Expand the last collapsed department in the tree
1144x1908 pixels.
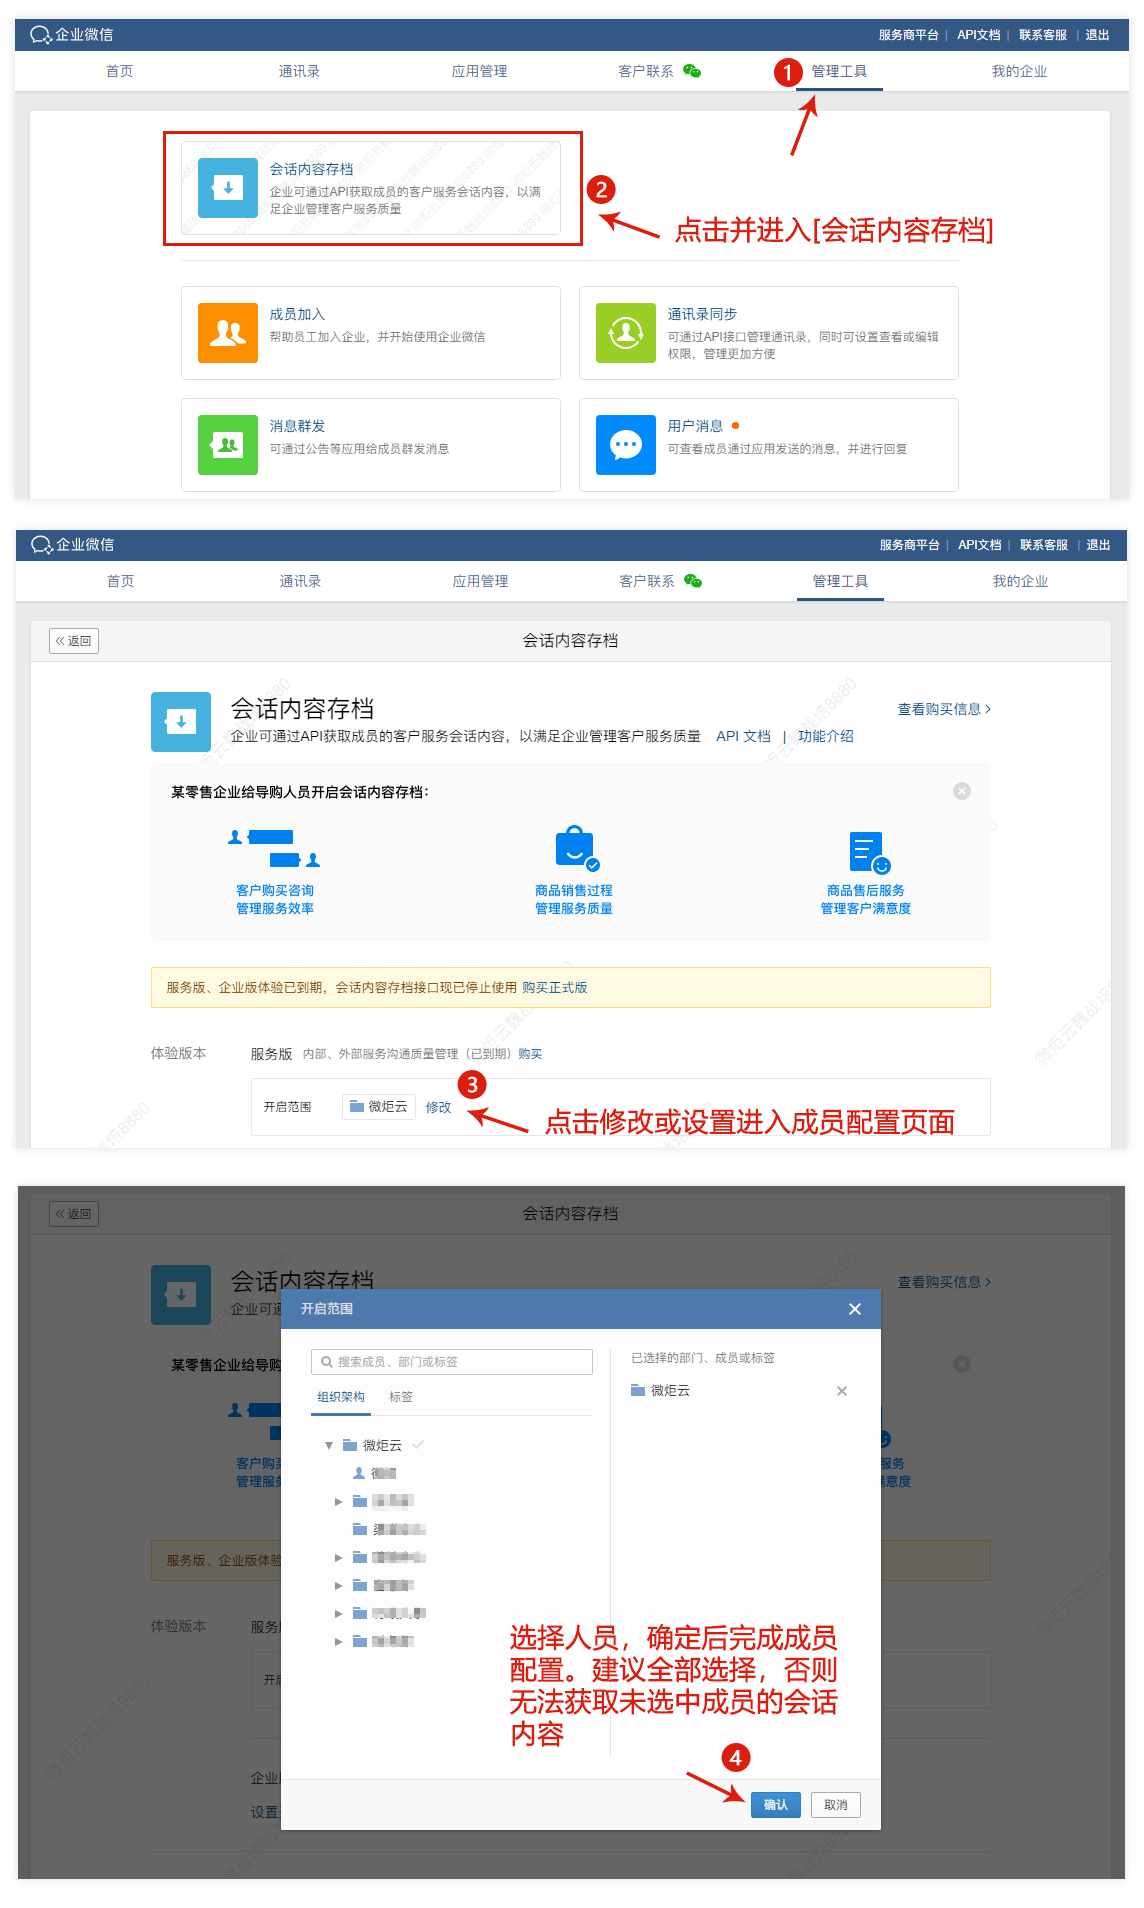pos(339,1641)
